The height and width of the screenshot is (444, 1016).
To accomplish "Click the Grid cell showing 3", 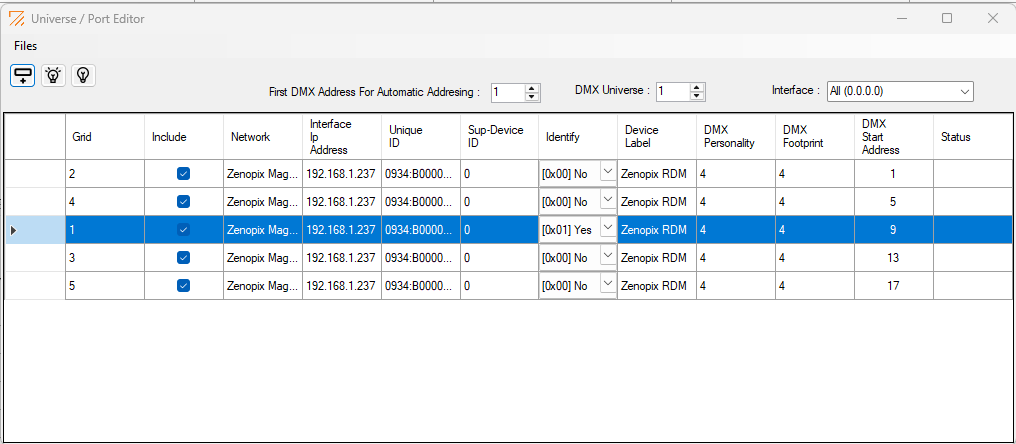I will 105,257.
